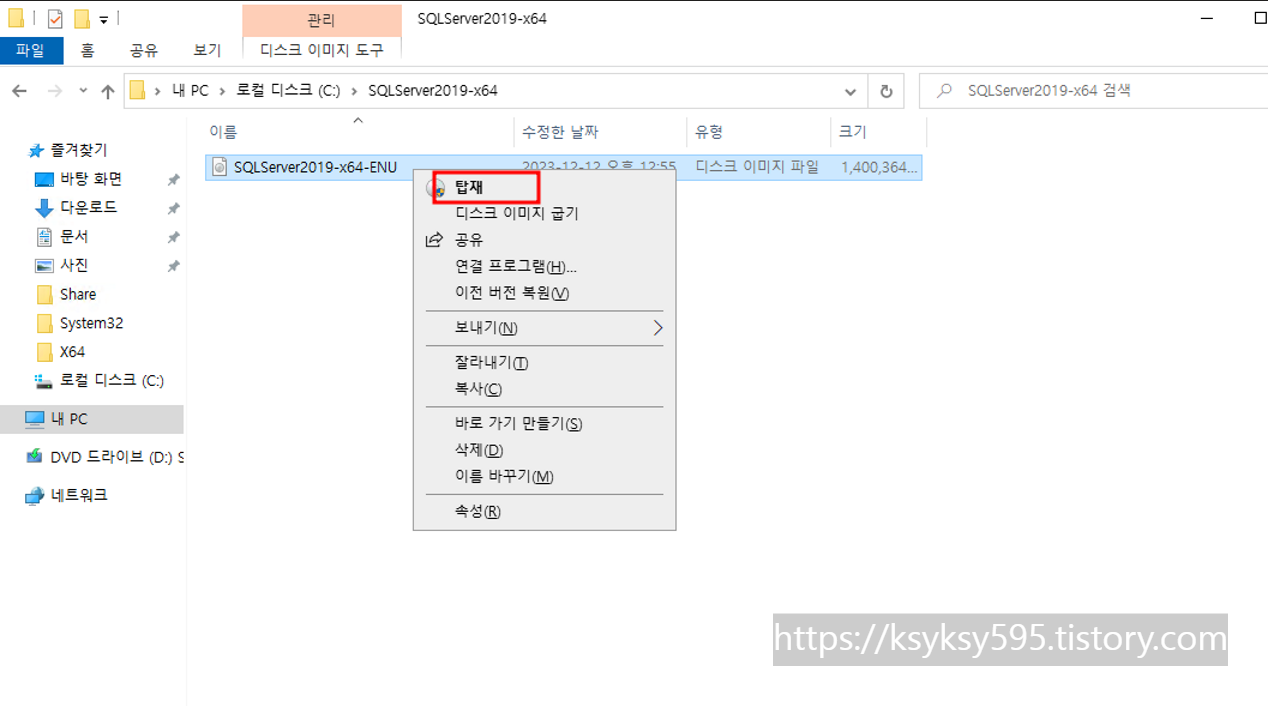Screen dimensions: 1268x706
Task: Click the Back navigation arrow
Action: (20, 91)
